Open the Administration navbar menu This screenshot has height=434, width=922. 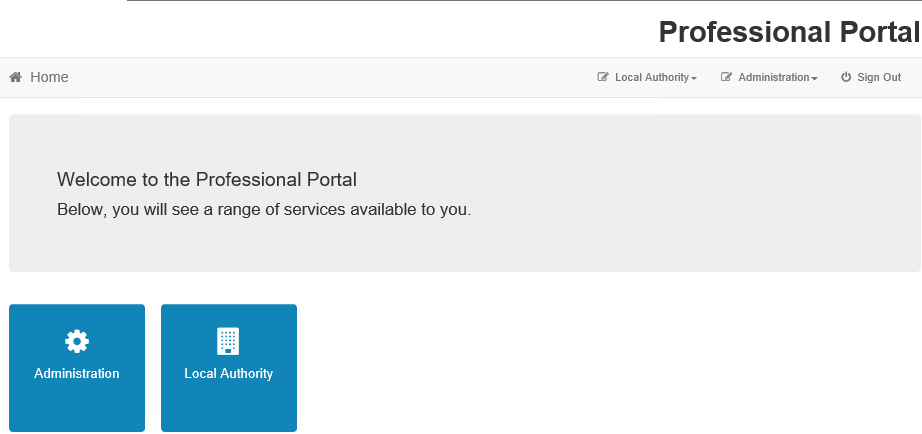pos(769,77)
